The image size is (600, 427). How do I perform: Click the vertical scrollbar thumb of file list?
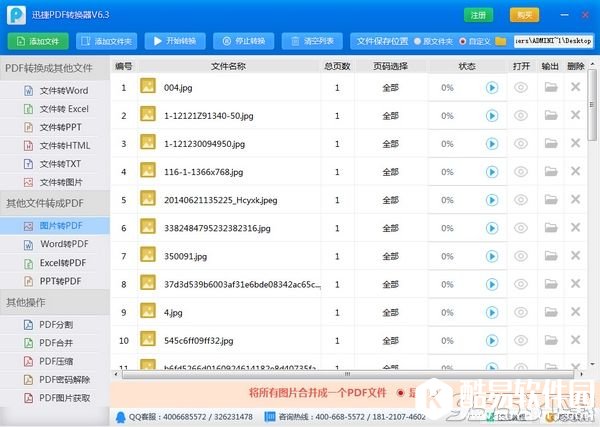click(592, 105)
